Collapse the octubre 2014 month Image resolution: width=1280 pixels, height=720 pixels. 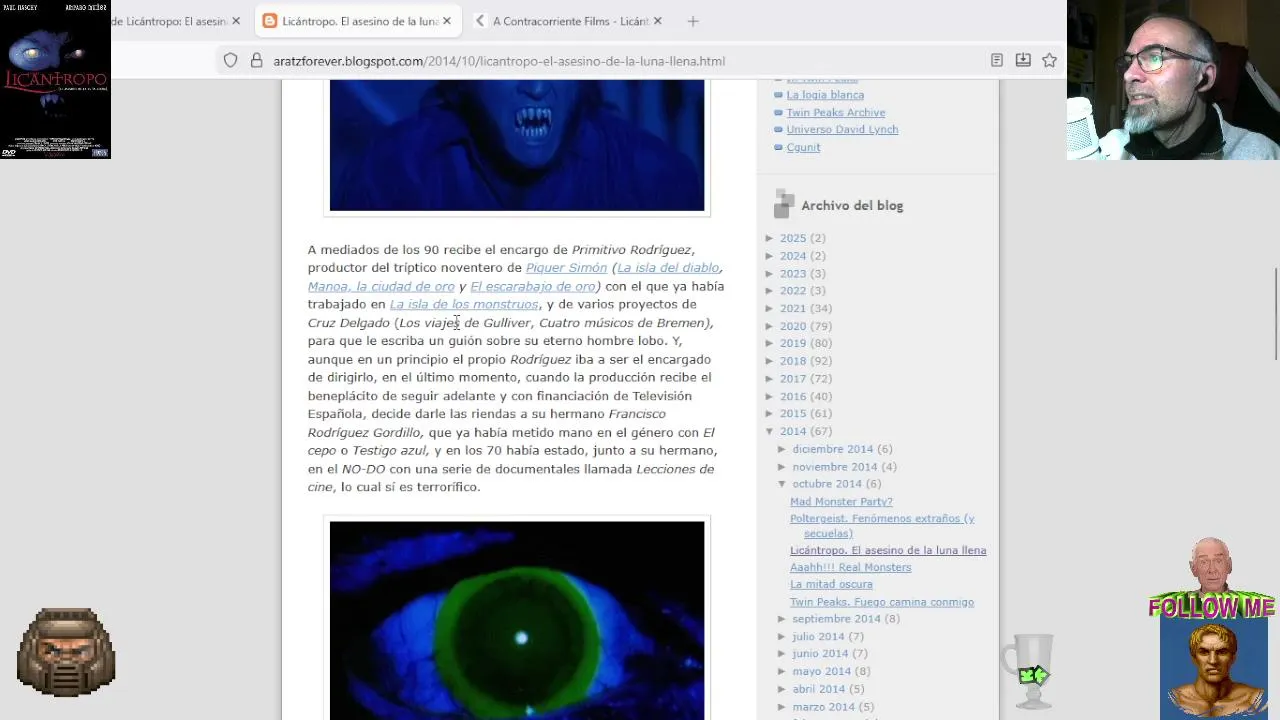pyautogui.click(x=782, y=484)
